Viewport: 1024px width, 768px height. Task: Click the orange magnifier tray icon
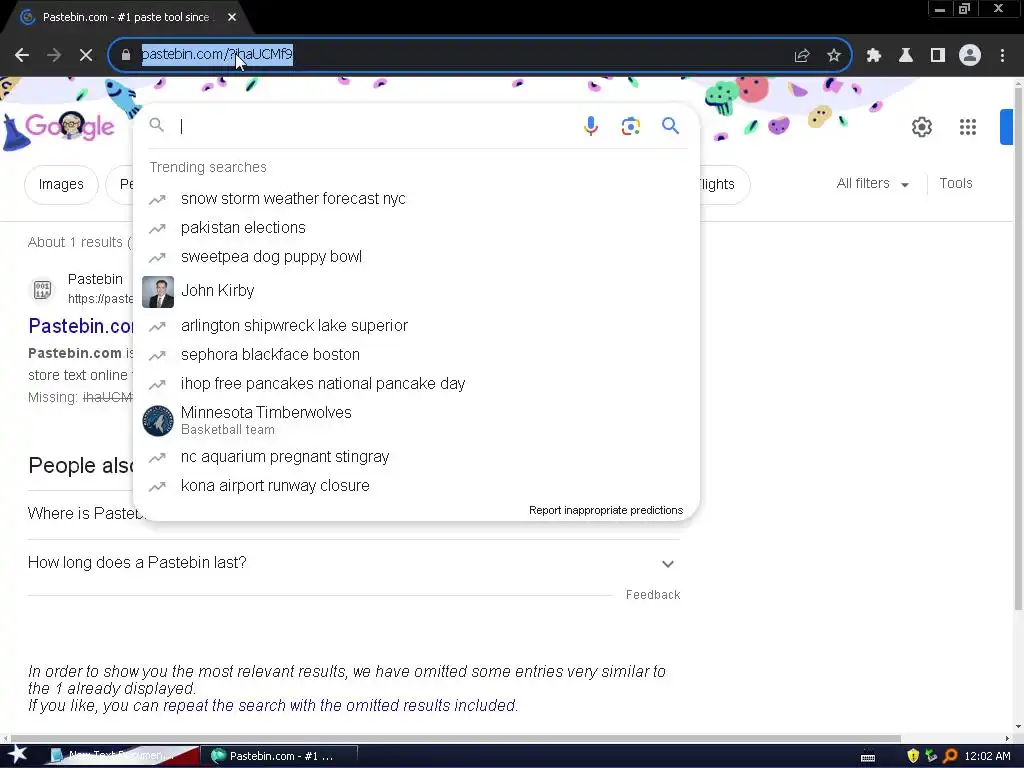coord(950,756)
